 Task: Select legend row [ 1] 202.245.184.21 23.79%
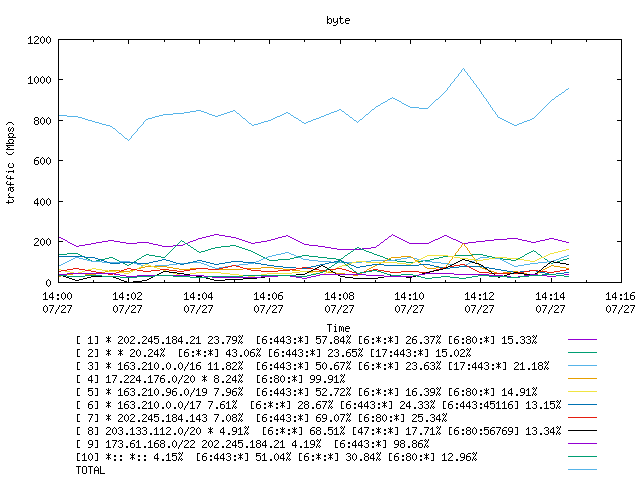click(307, 340)
